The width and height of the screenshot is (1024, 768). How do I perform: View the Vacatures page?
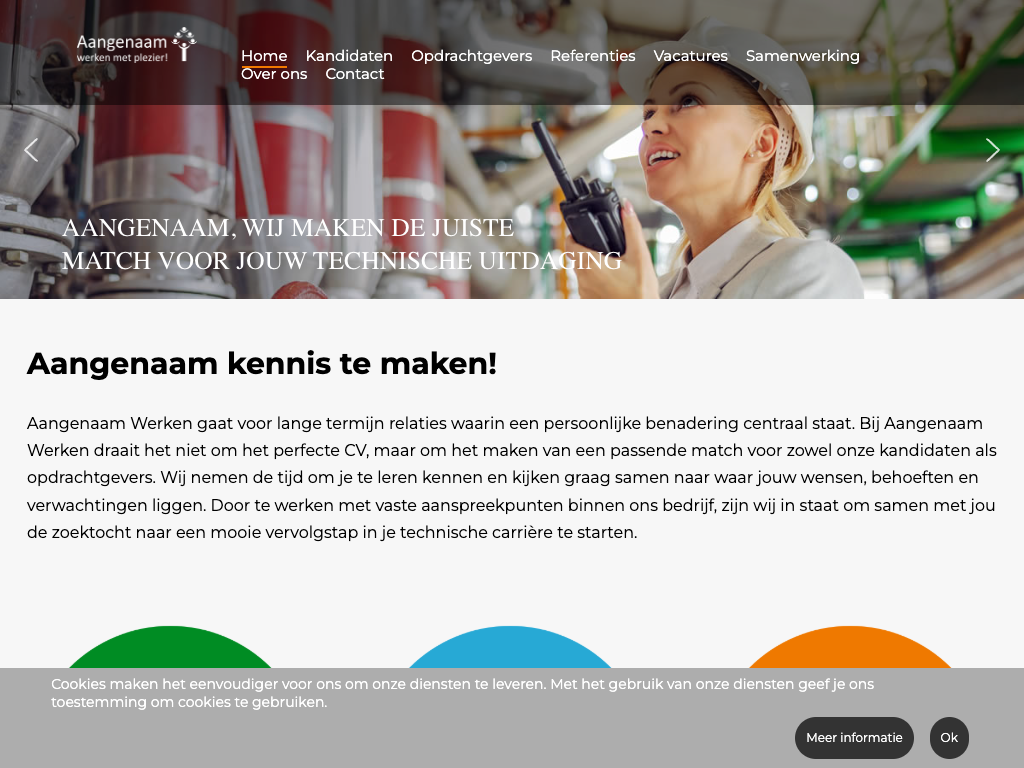tap(690, 56)
